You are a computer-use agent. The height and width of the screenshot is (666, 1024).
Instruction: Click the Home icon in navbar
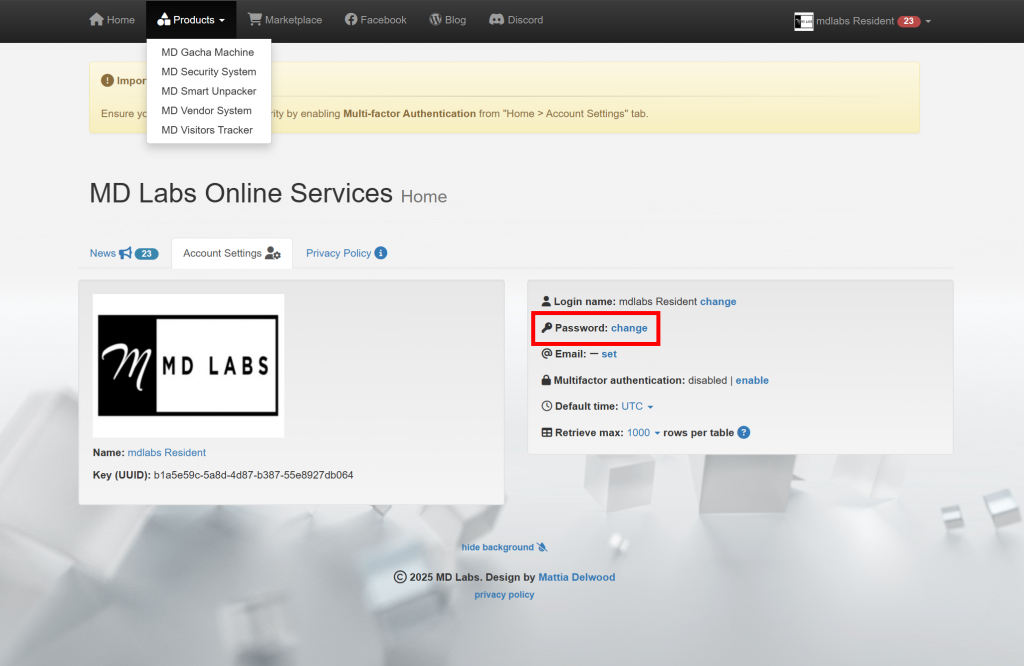[96, 20]
